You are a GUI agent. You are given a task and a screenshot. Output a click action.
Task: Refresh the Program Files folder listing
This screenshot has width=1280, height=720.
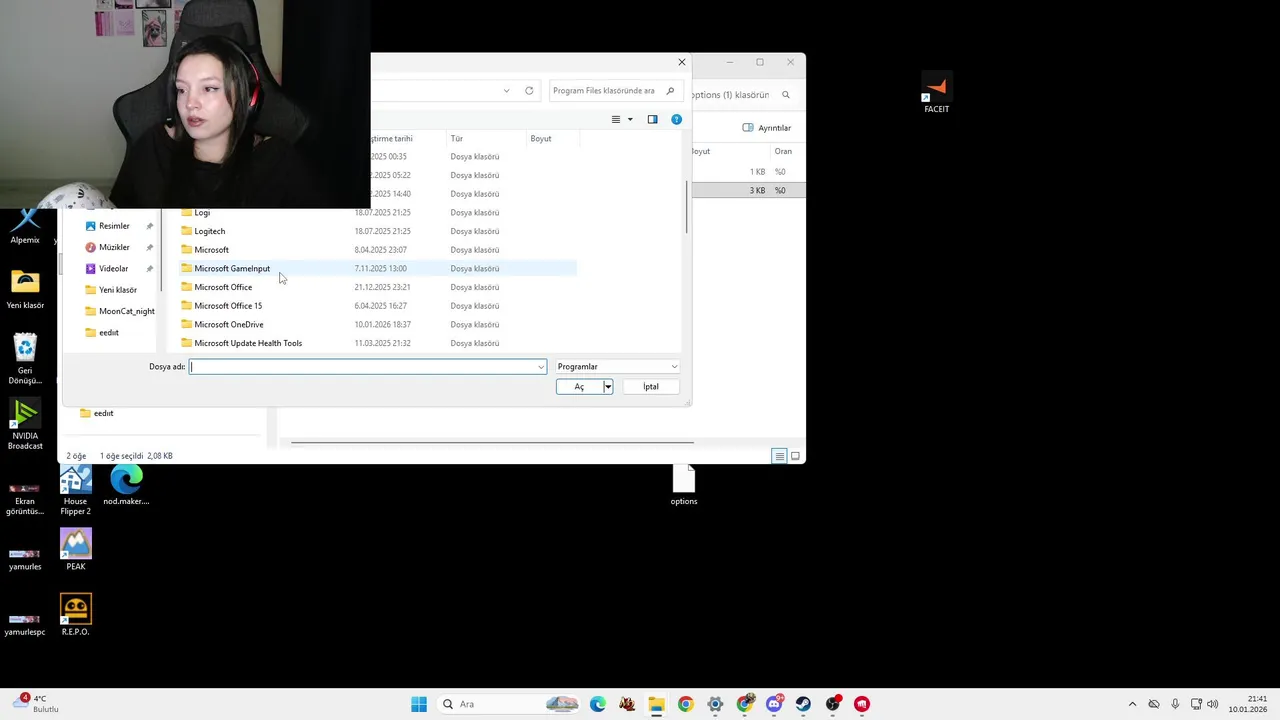pyautogui.click(x=529, y=90)
